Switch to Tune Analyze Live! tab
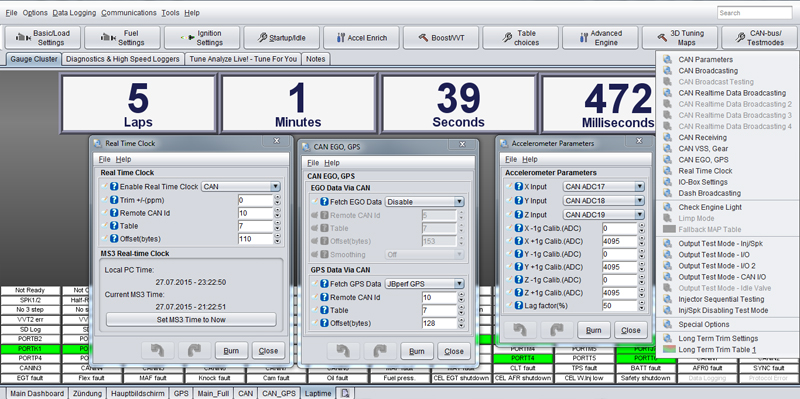Image resolution: width=800 pixels, height=399 pixels. click(x=243, y=59)
